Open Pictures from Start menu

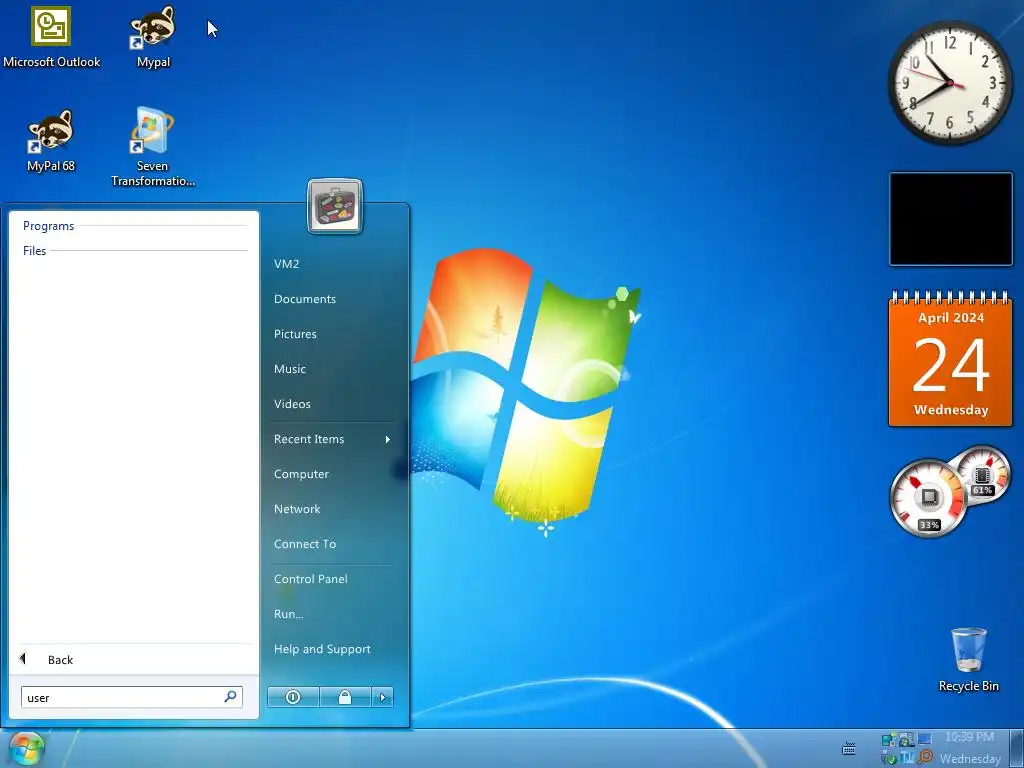pyautogui.click(x=295, y=334)
